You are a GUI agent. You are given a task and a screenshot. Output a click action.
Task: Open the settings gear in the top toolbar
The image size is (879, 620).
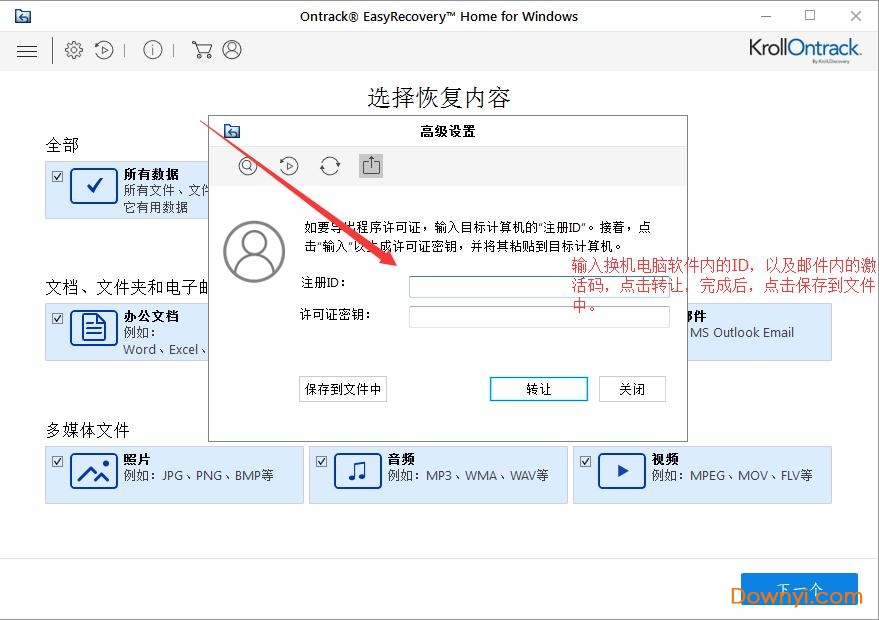(73, 49)
